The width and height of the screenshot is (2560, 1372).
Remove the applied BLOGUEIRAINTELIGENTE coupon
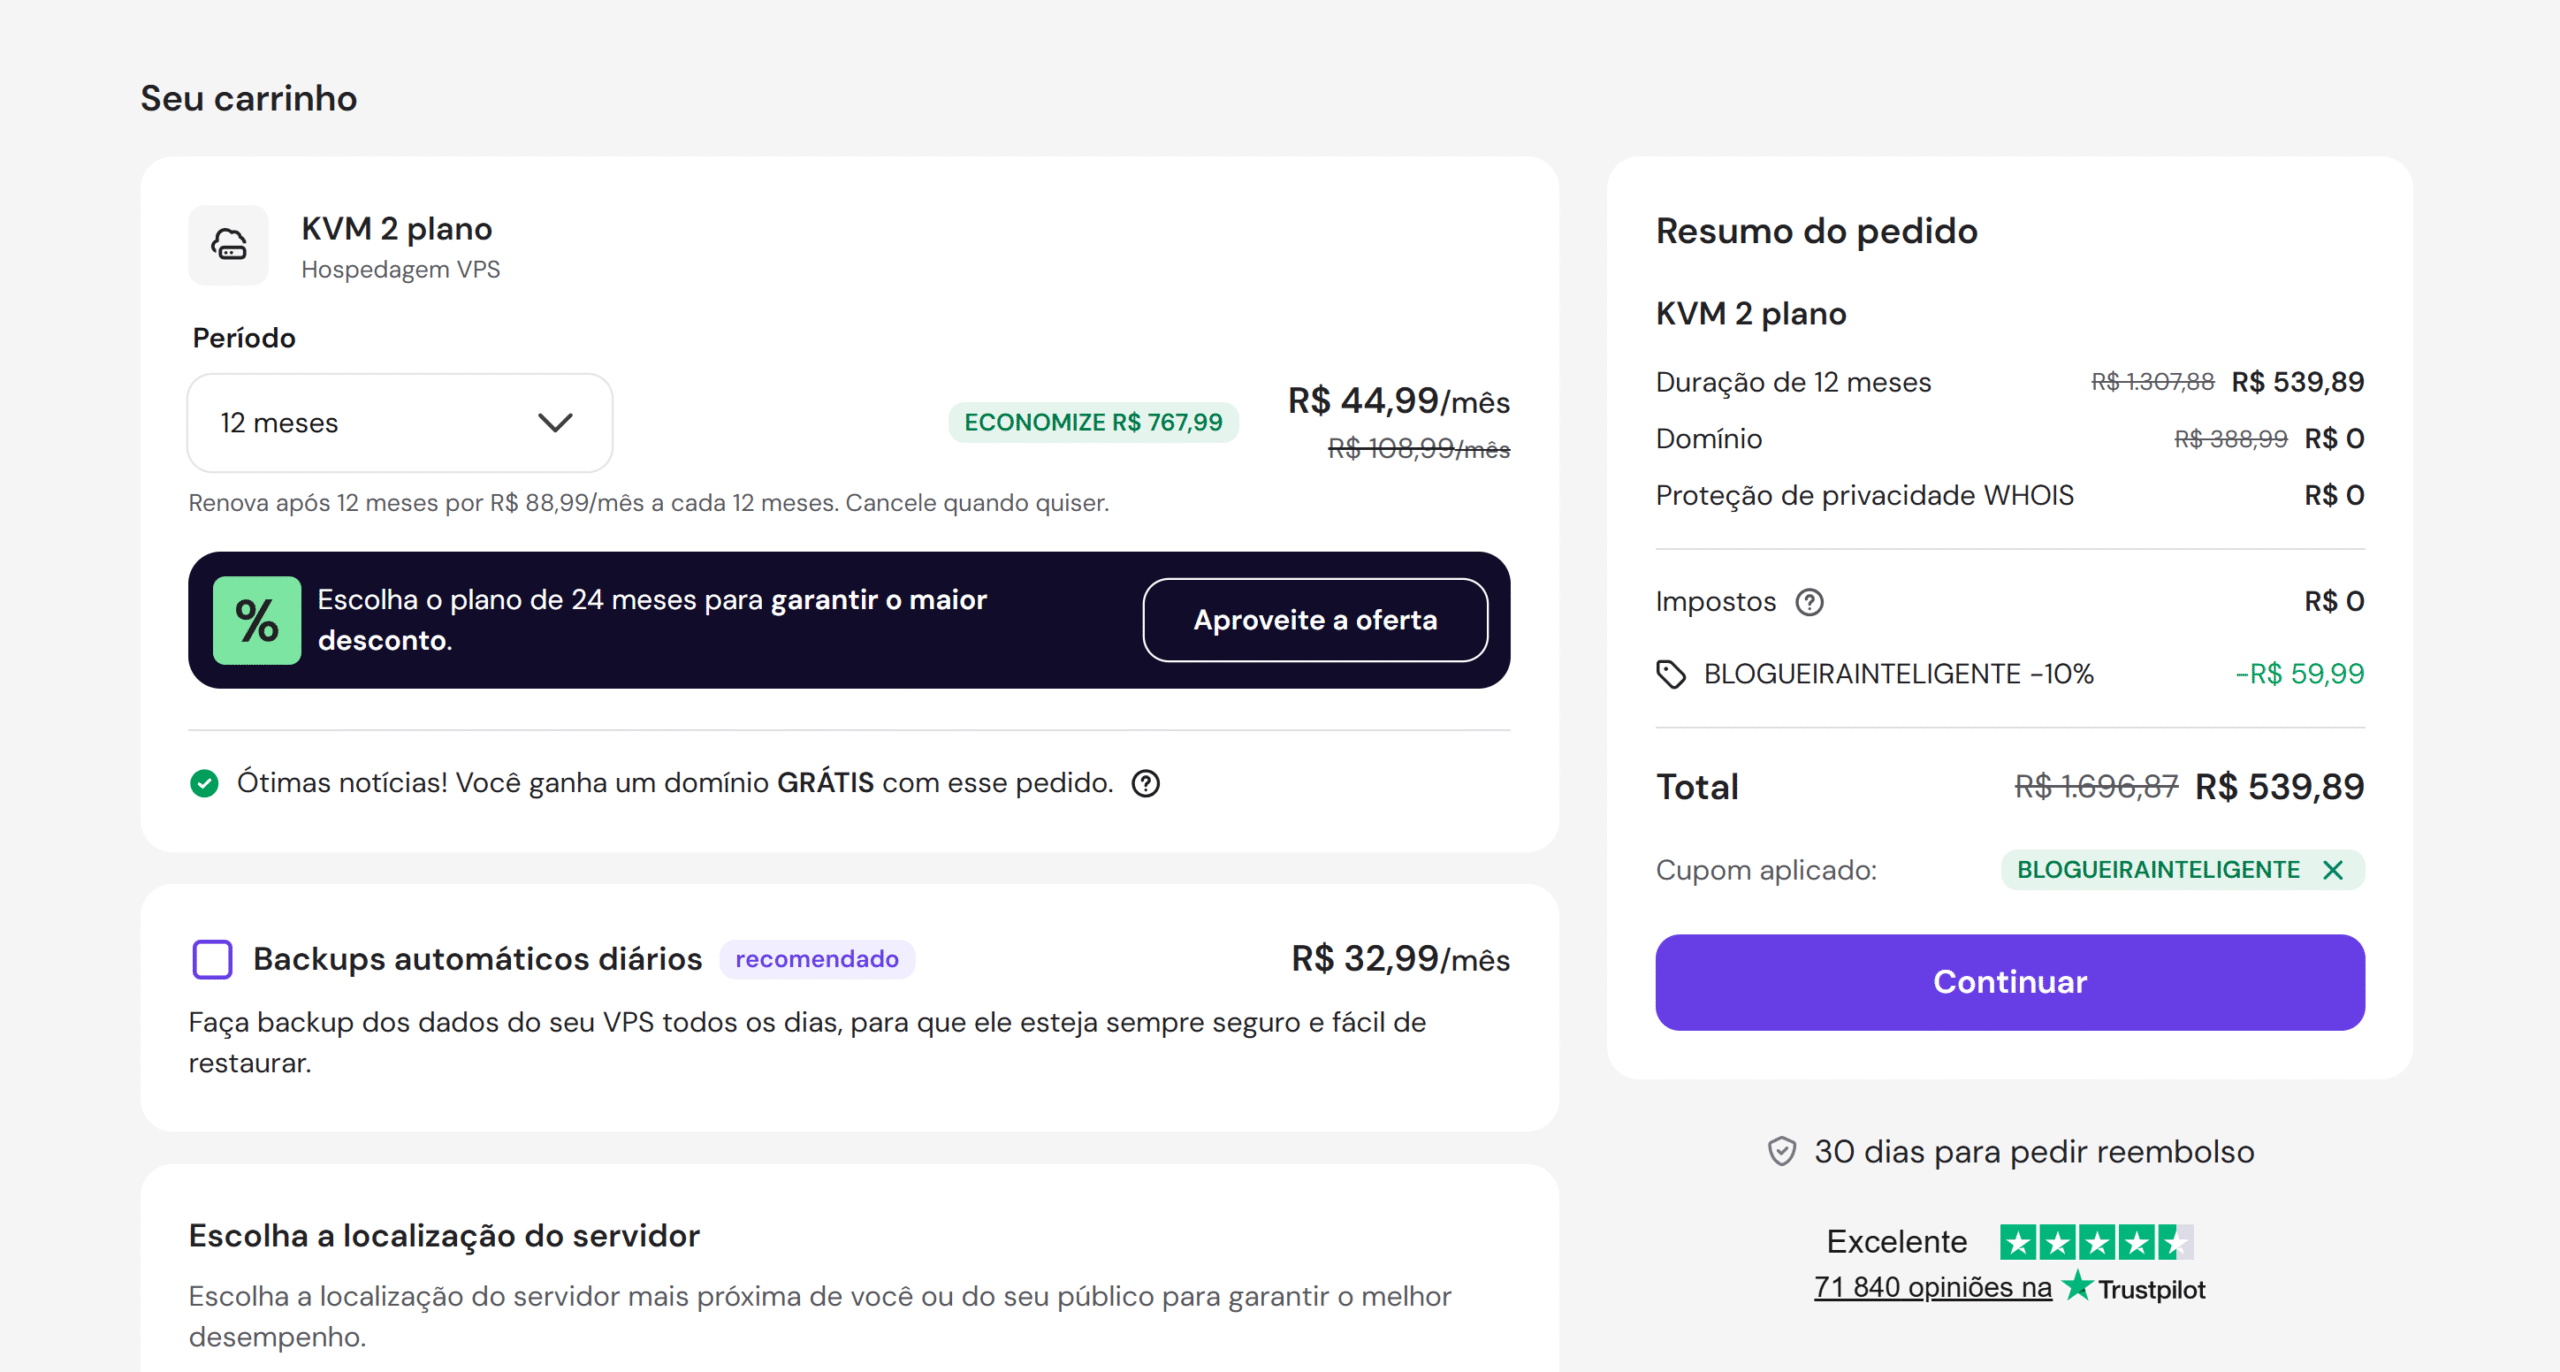point(2333,870)
